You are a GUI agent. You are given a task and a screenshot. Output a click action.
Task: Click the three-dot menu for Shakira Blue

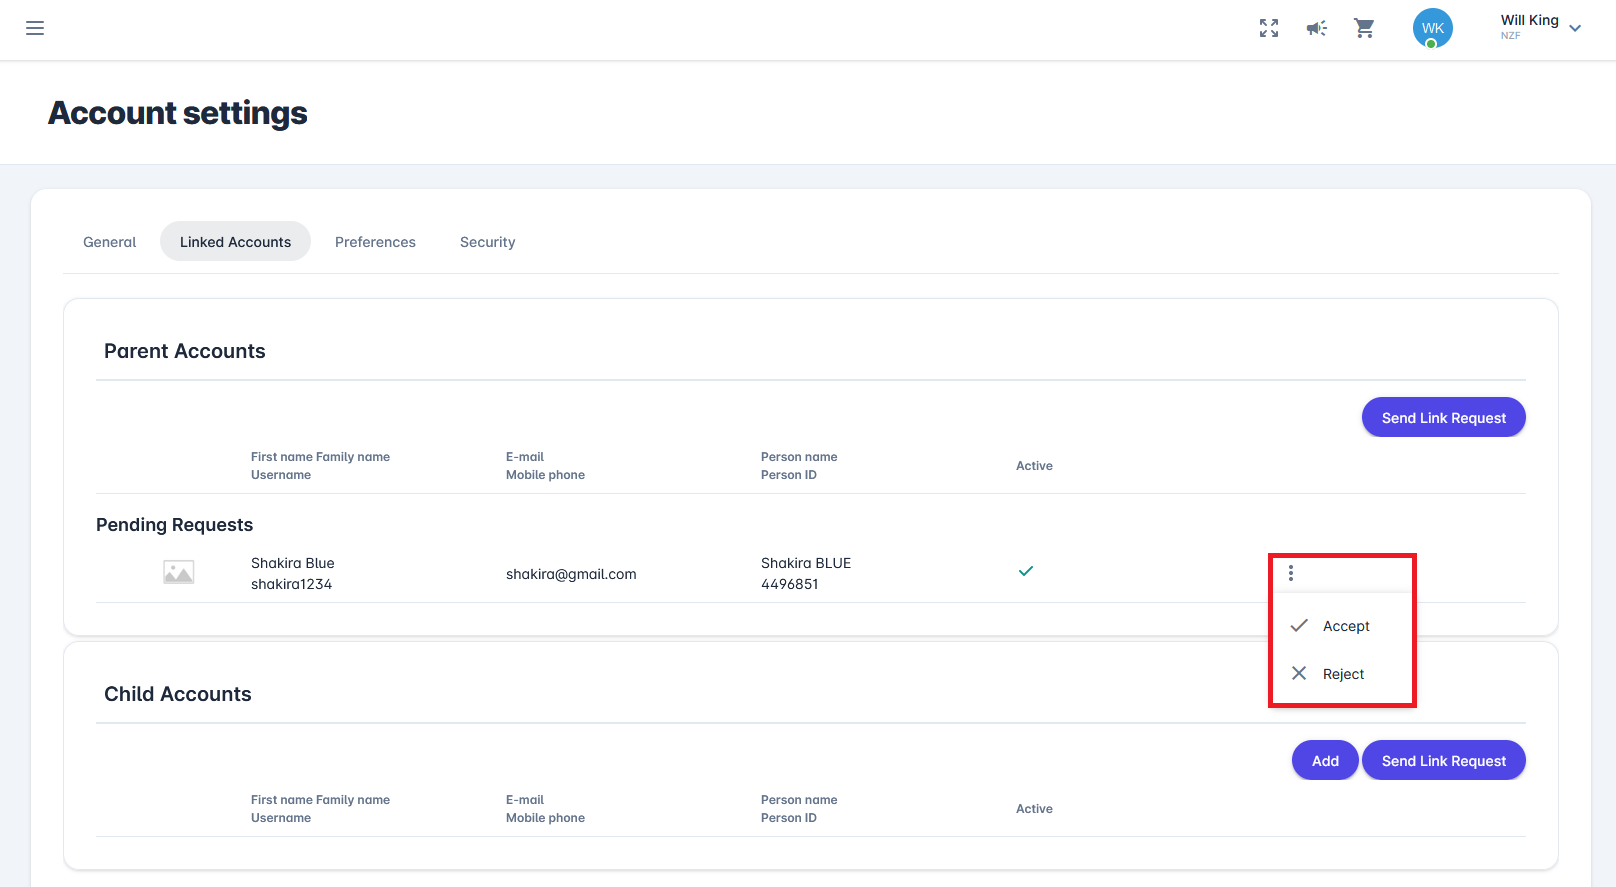1291,573
